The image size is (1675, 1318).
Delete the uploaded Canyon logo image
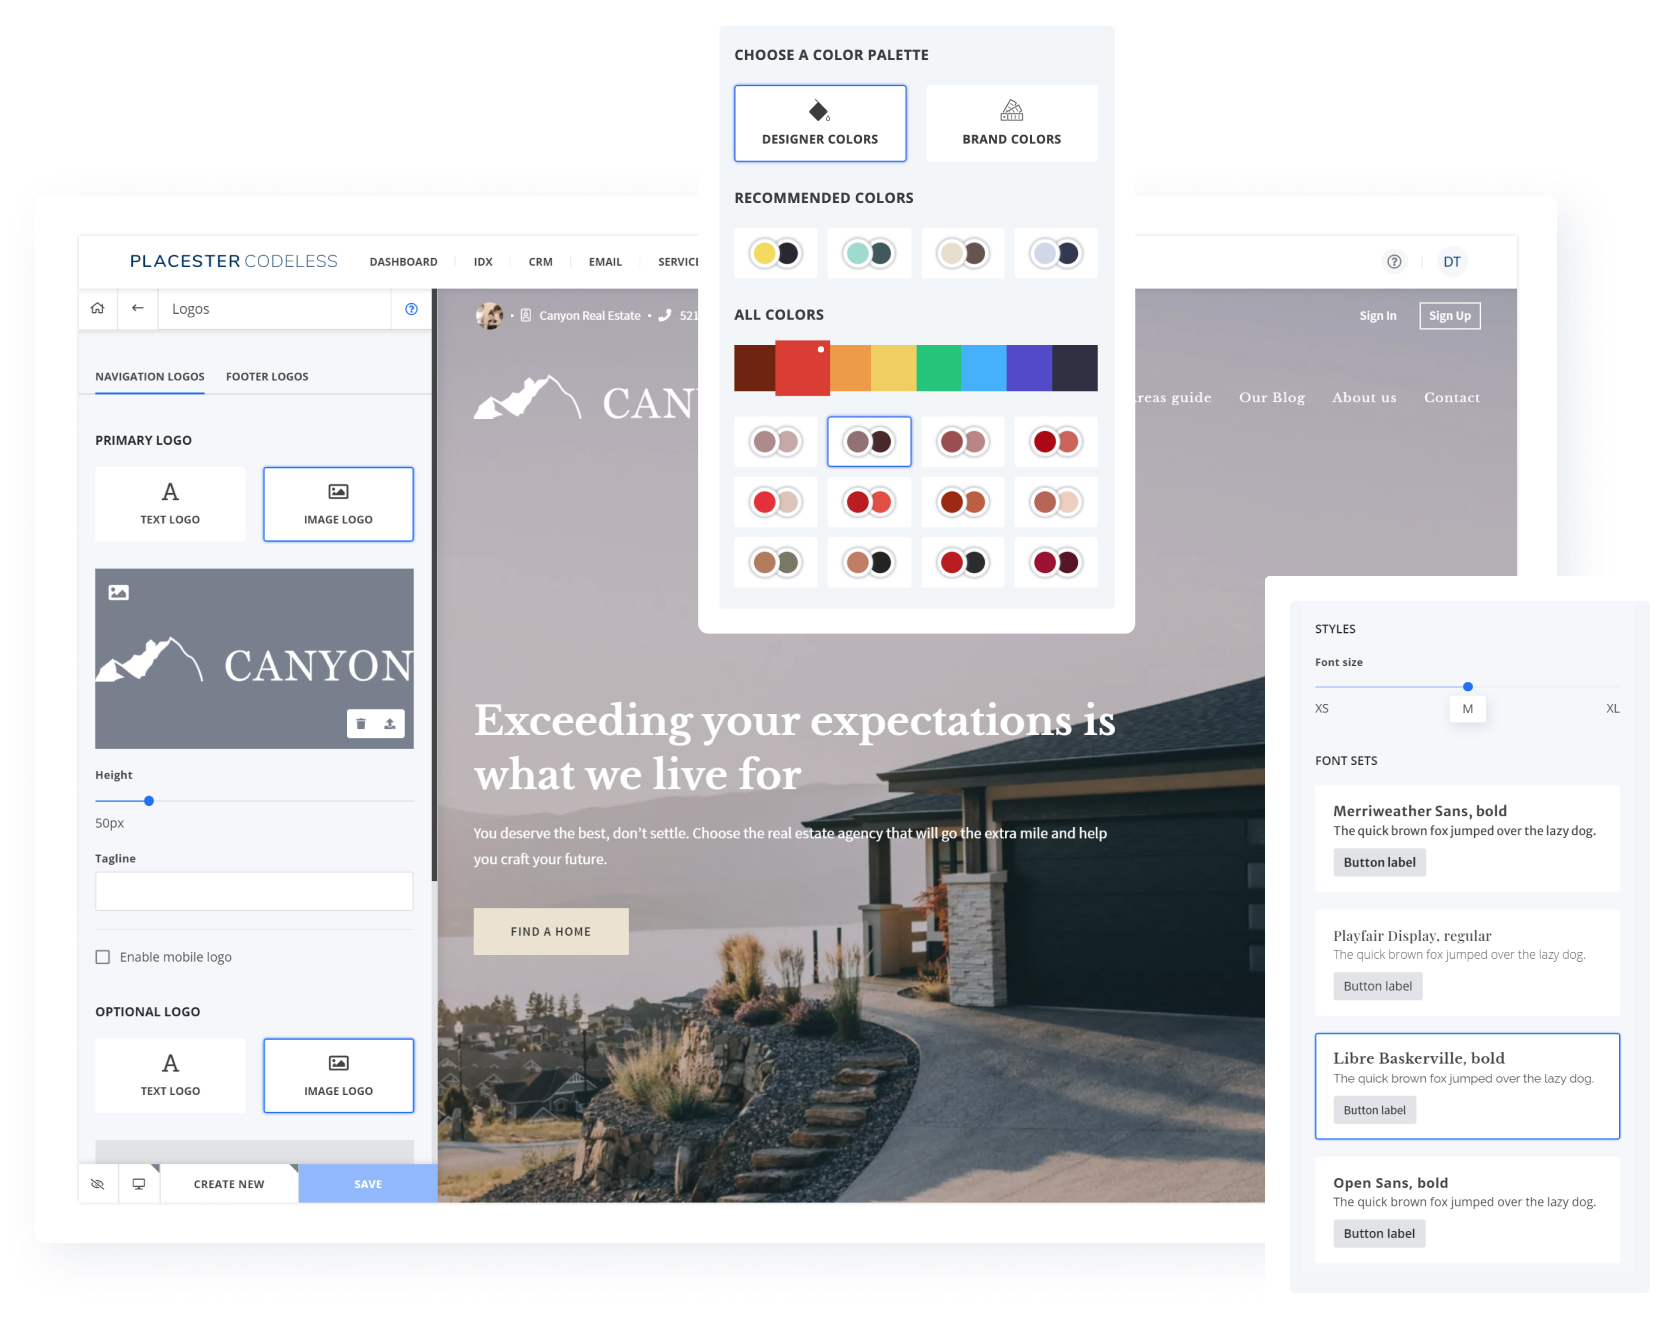(x=361, y=724)
